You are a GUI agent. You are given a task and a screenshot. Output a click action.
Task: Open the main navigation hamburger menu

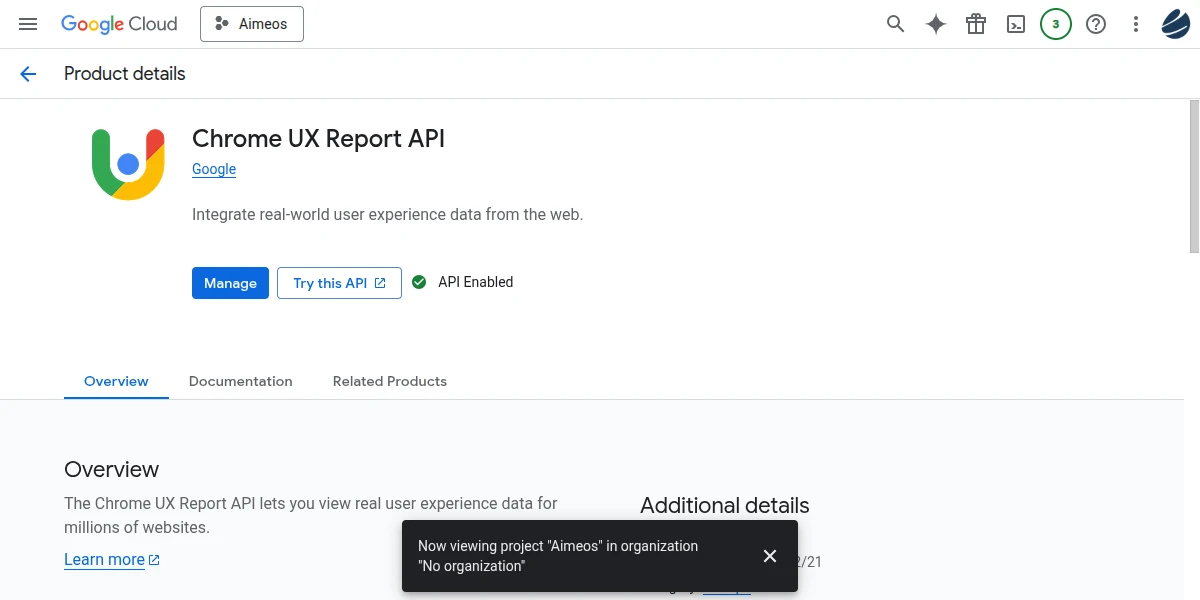[x=28, y=24]
